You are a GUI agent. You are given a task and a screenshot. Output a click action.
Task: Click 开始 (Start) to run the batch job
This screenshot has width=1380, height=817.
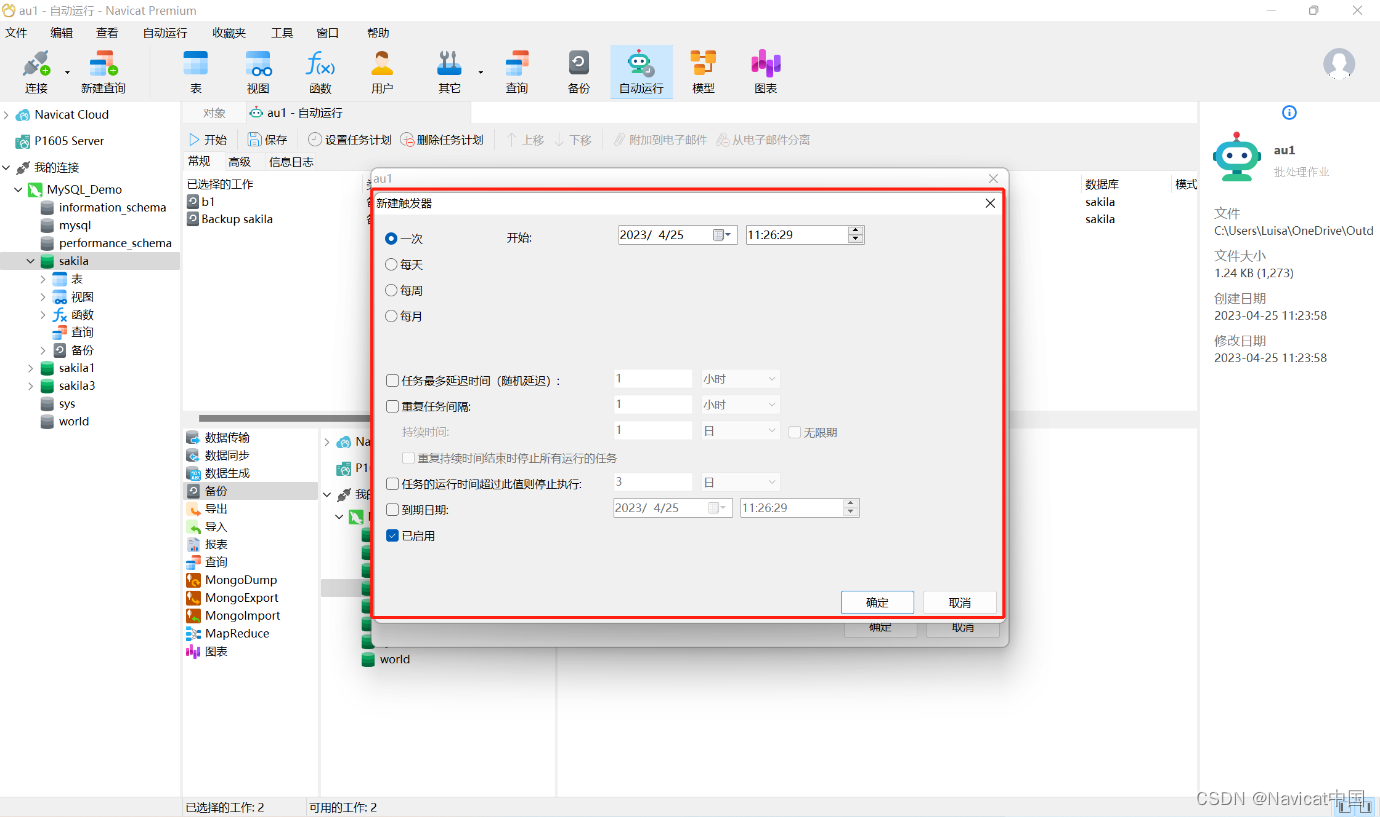208,140
